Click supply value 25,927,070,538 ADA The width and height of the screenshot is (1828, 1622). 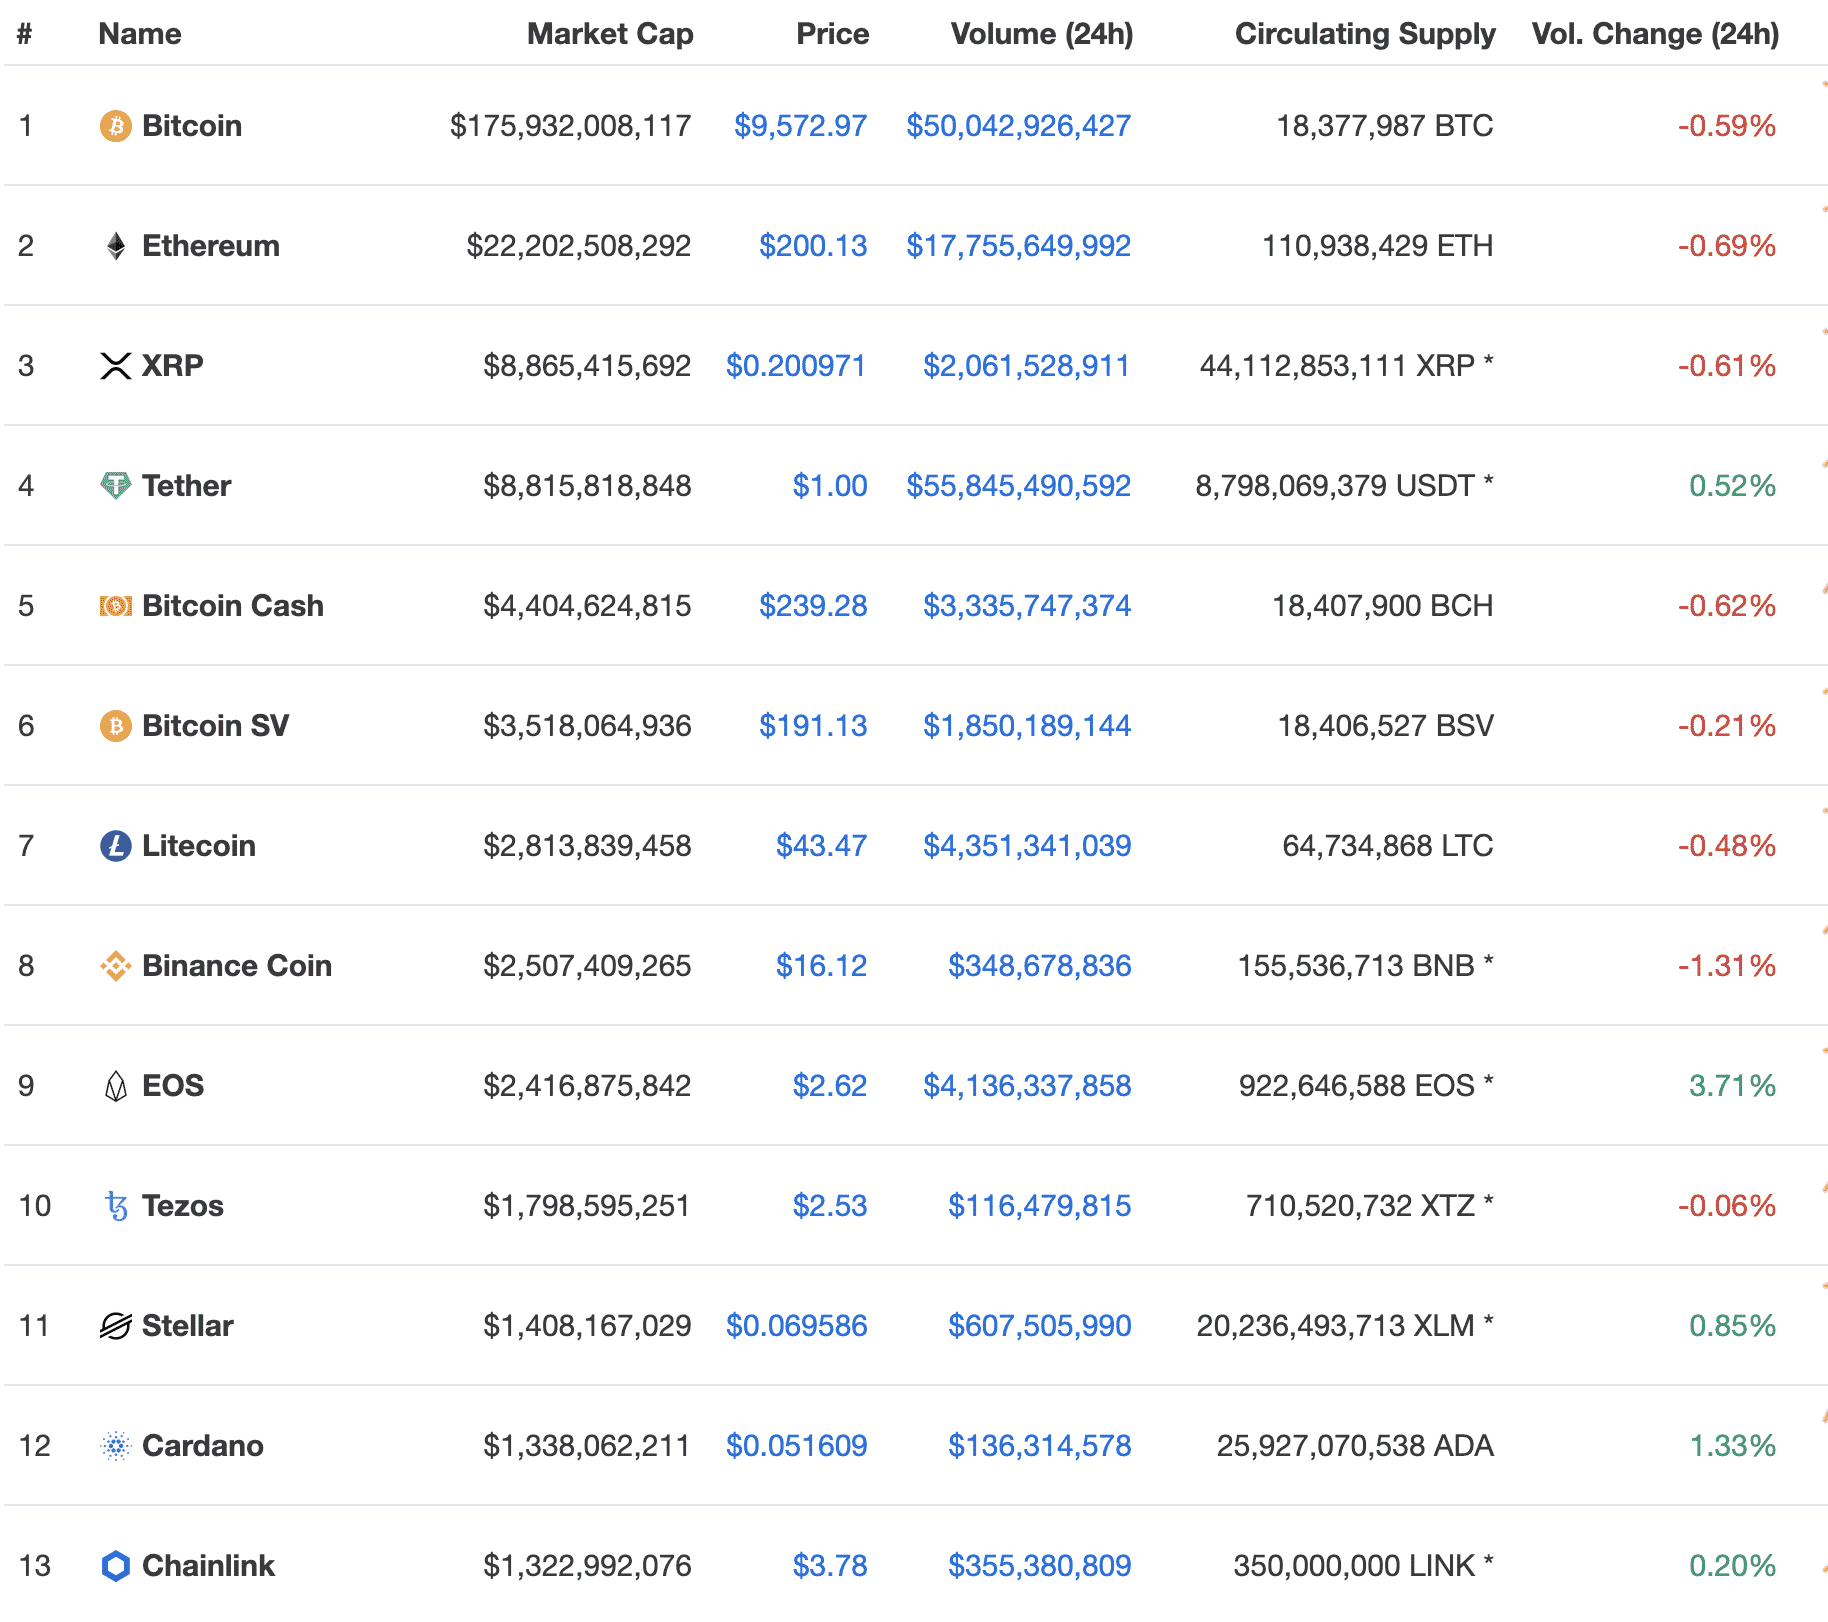pos(1355,1446)
